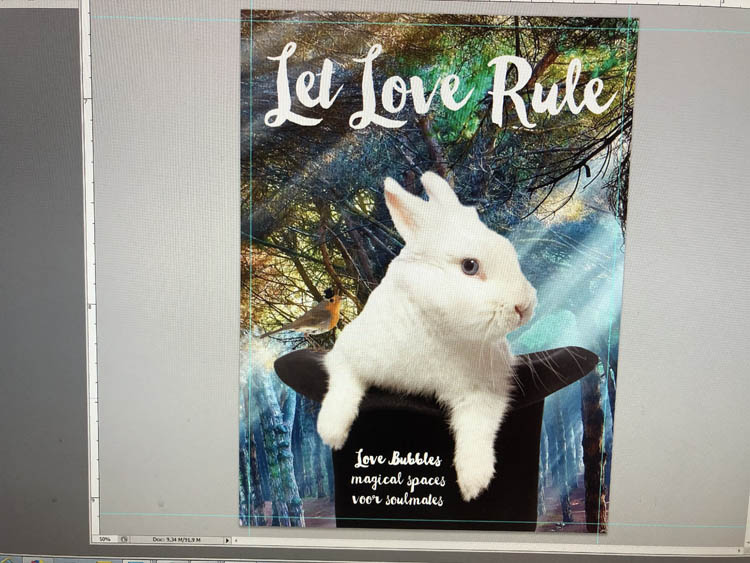
Task: Click the rabbit's pink nose
Action: pyautogui.click(x=522, y=309)
